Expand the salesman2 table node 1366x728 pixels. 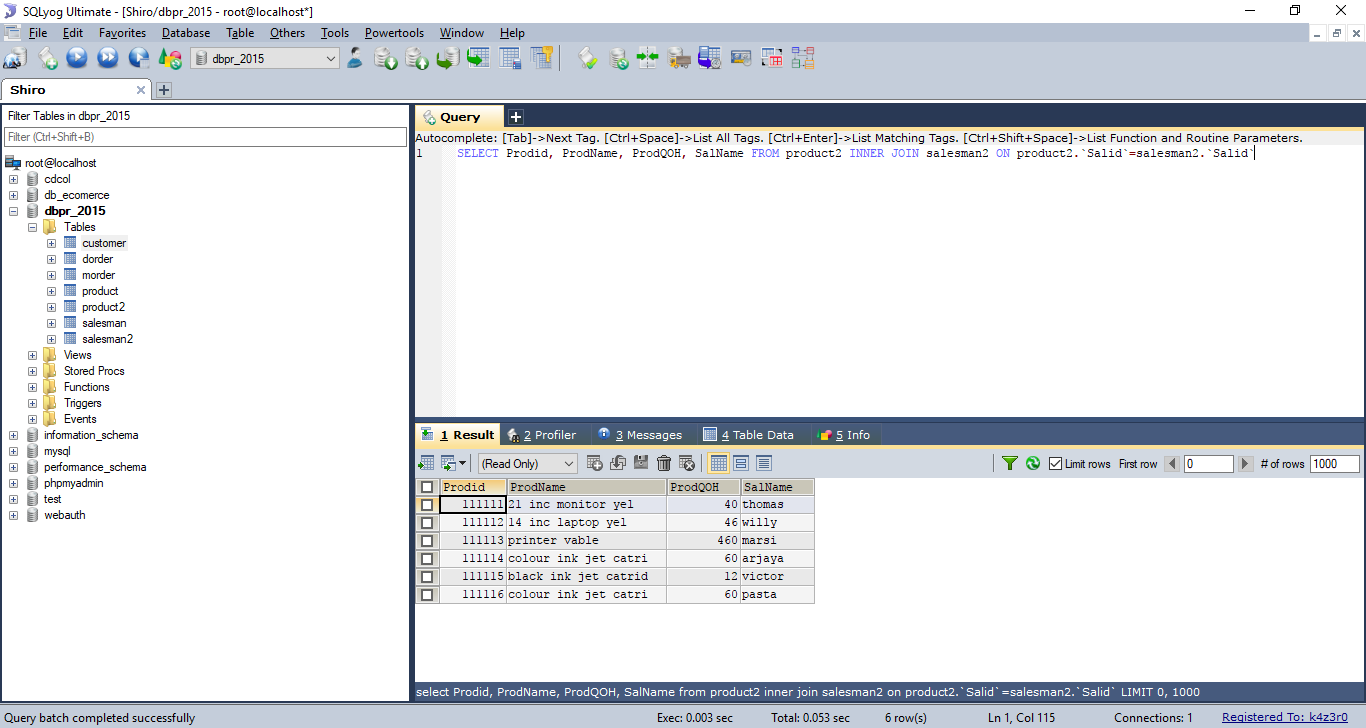click(x=51, y=339)
